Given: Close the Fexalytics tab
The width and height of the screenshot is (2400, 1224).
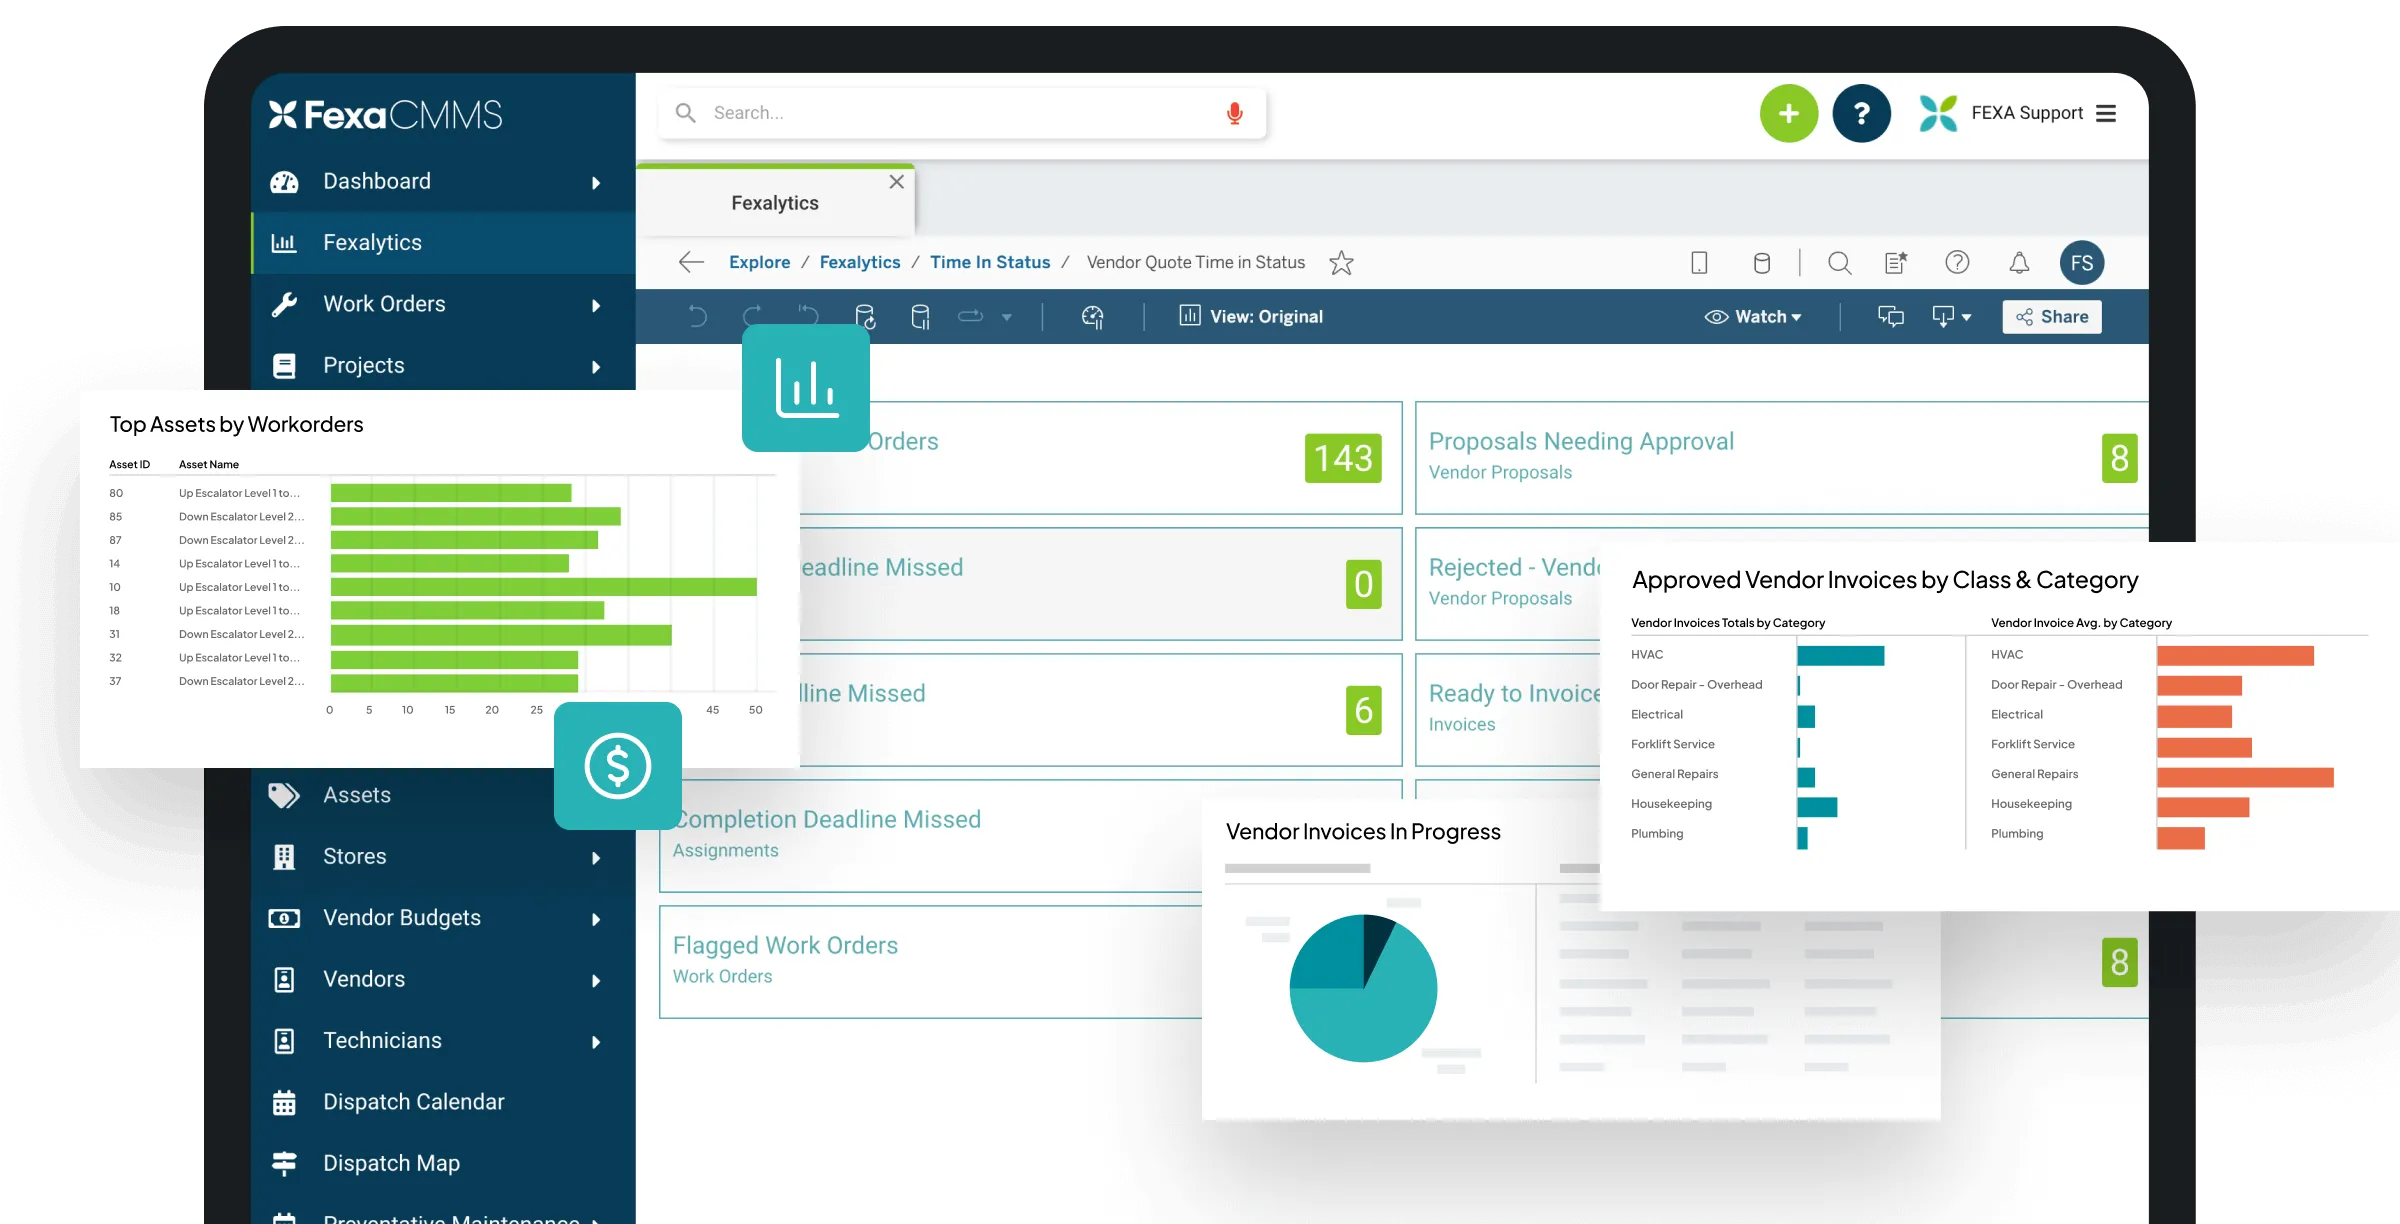Looking at the screenshot, I should pos(896,182).
